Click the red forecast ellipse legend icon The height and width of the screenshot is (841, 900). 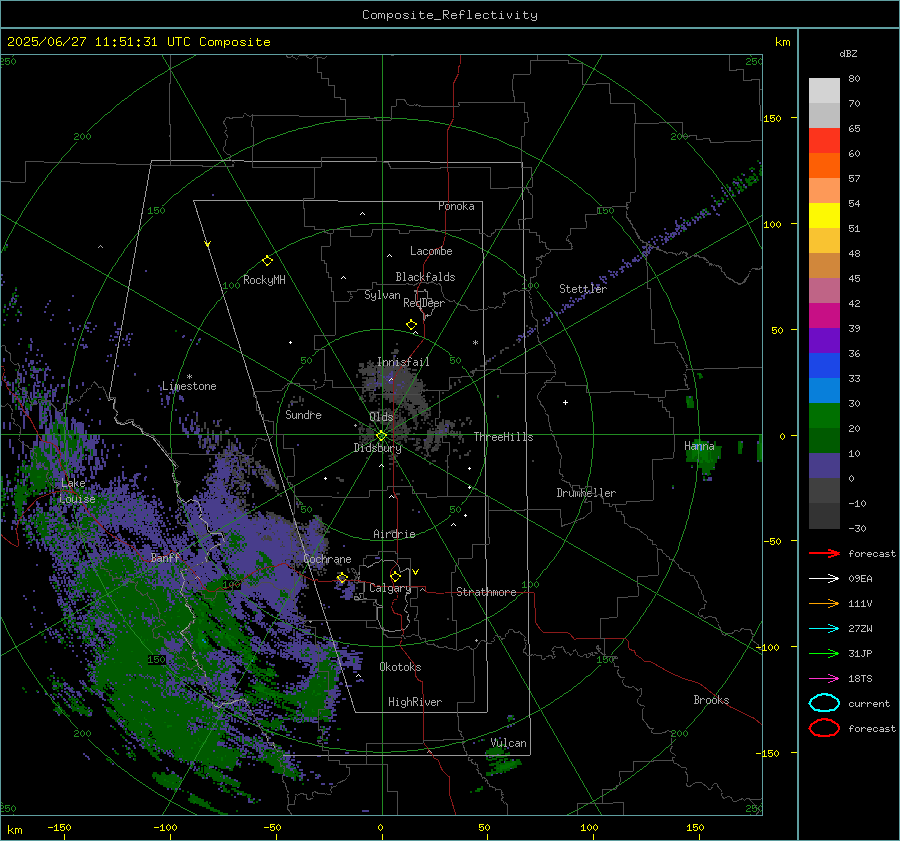pos(824,728)
